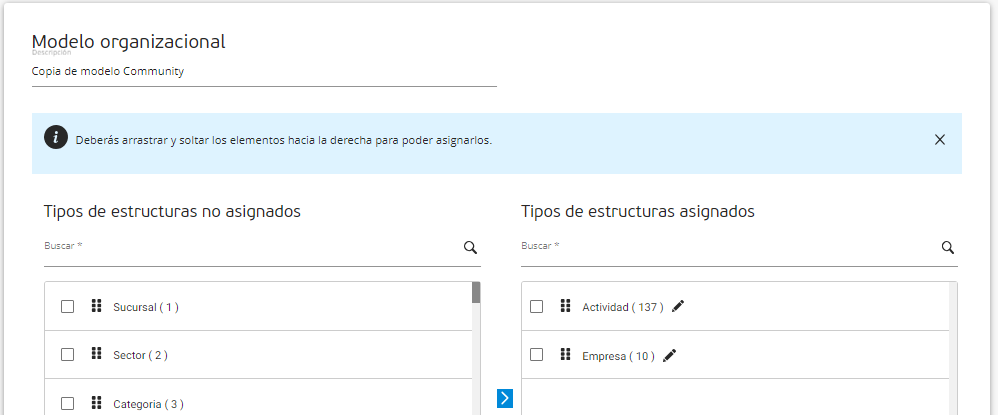Click the drag handle for Sector
Image resolution: width=998 pixels, height=415 pixels.
click(97, 354)
